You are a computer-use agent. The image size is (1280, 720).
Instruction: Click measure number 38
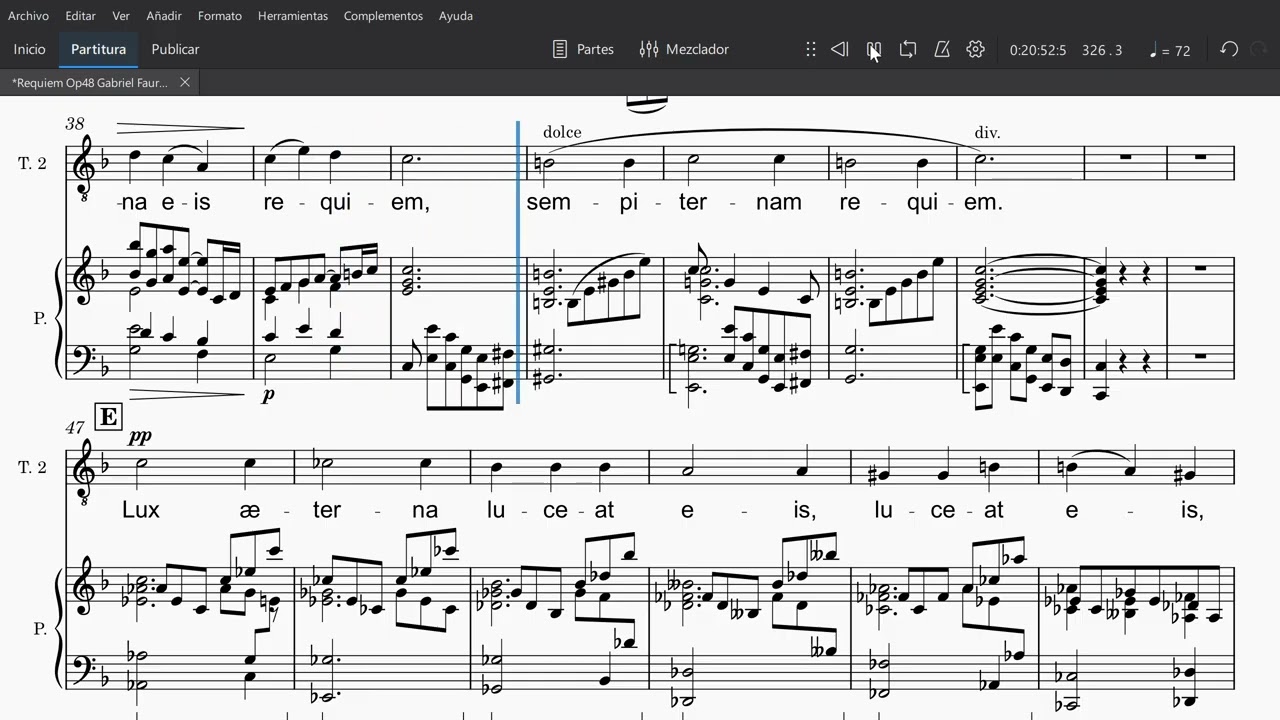(75, 124)
